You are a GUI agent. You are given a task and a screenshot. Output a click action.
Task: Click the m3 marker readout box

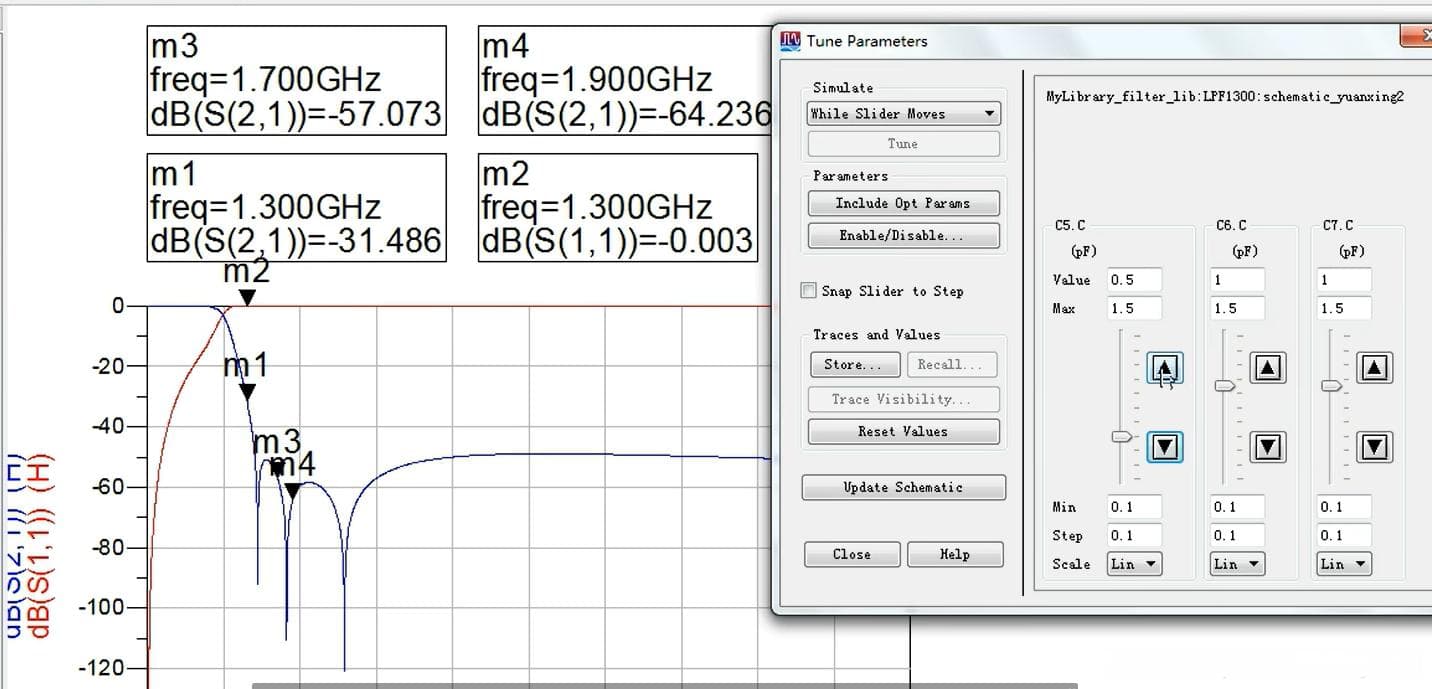coord(296,80)
